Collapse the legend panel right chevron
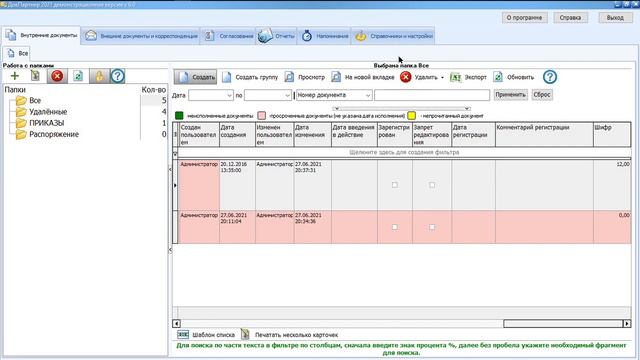This screenshot has width=640, height=360. 467,109
